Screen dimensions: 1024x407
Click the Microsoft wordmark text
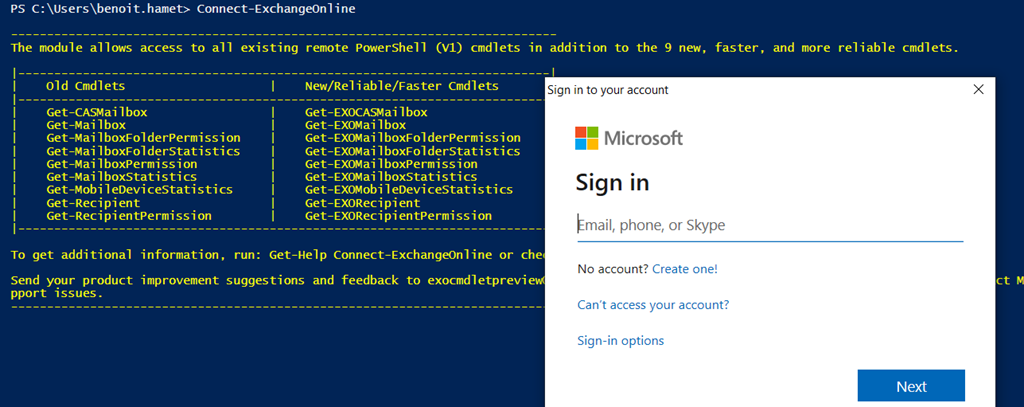tap(643, 138)
